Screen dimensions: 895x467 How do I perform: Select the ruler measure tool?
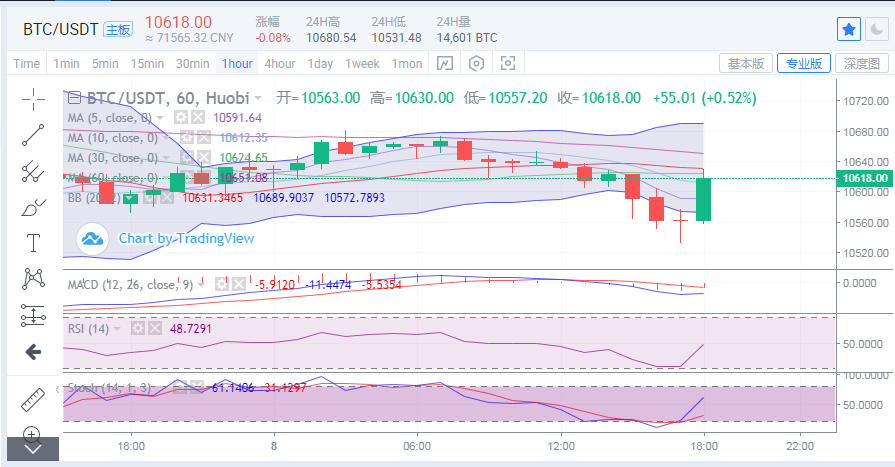pyautogui.click(x=34, y=398)
